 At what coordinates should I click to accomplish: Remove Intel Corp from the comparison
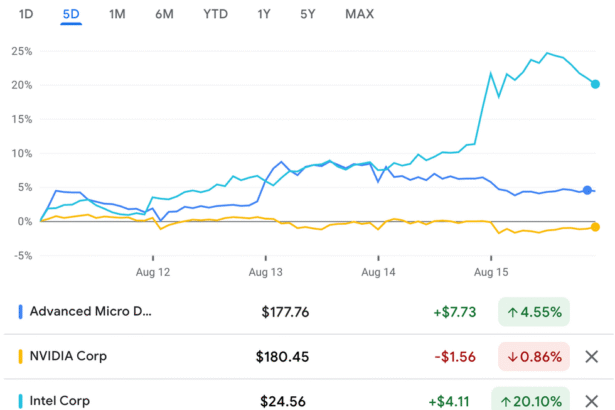(x=591, y=400)
